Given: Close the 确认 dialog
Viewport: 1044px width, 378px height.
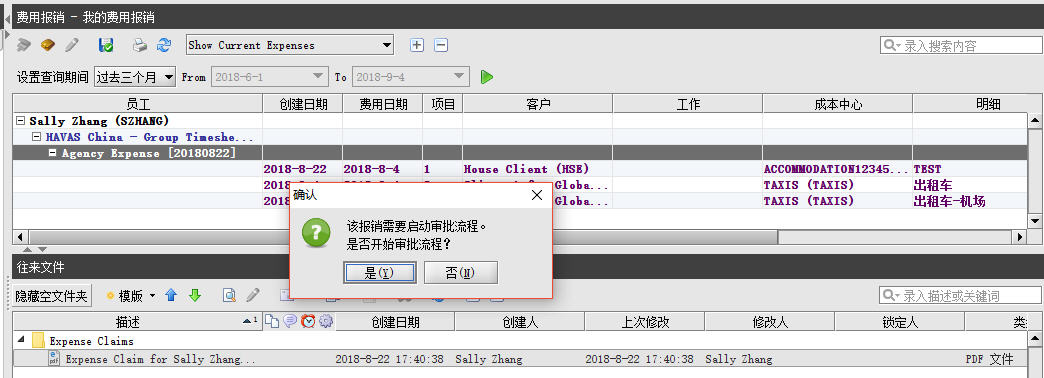Looking at the screenshot, I should (537, 195).
